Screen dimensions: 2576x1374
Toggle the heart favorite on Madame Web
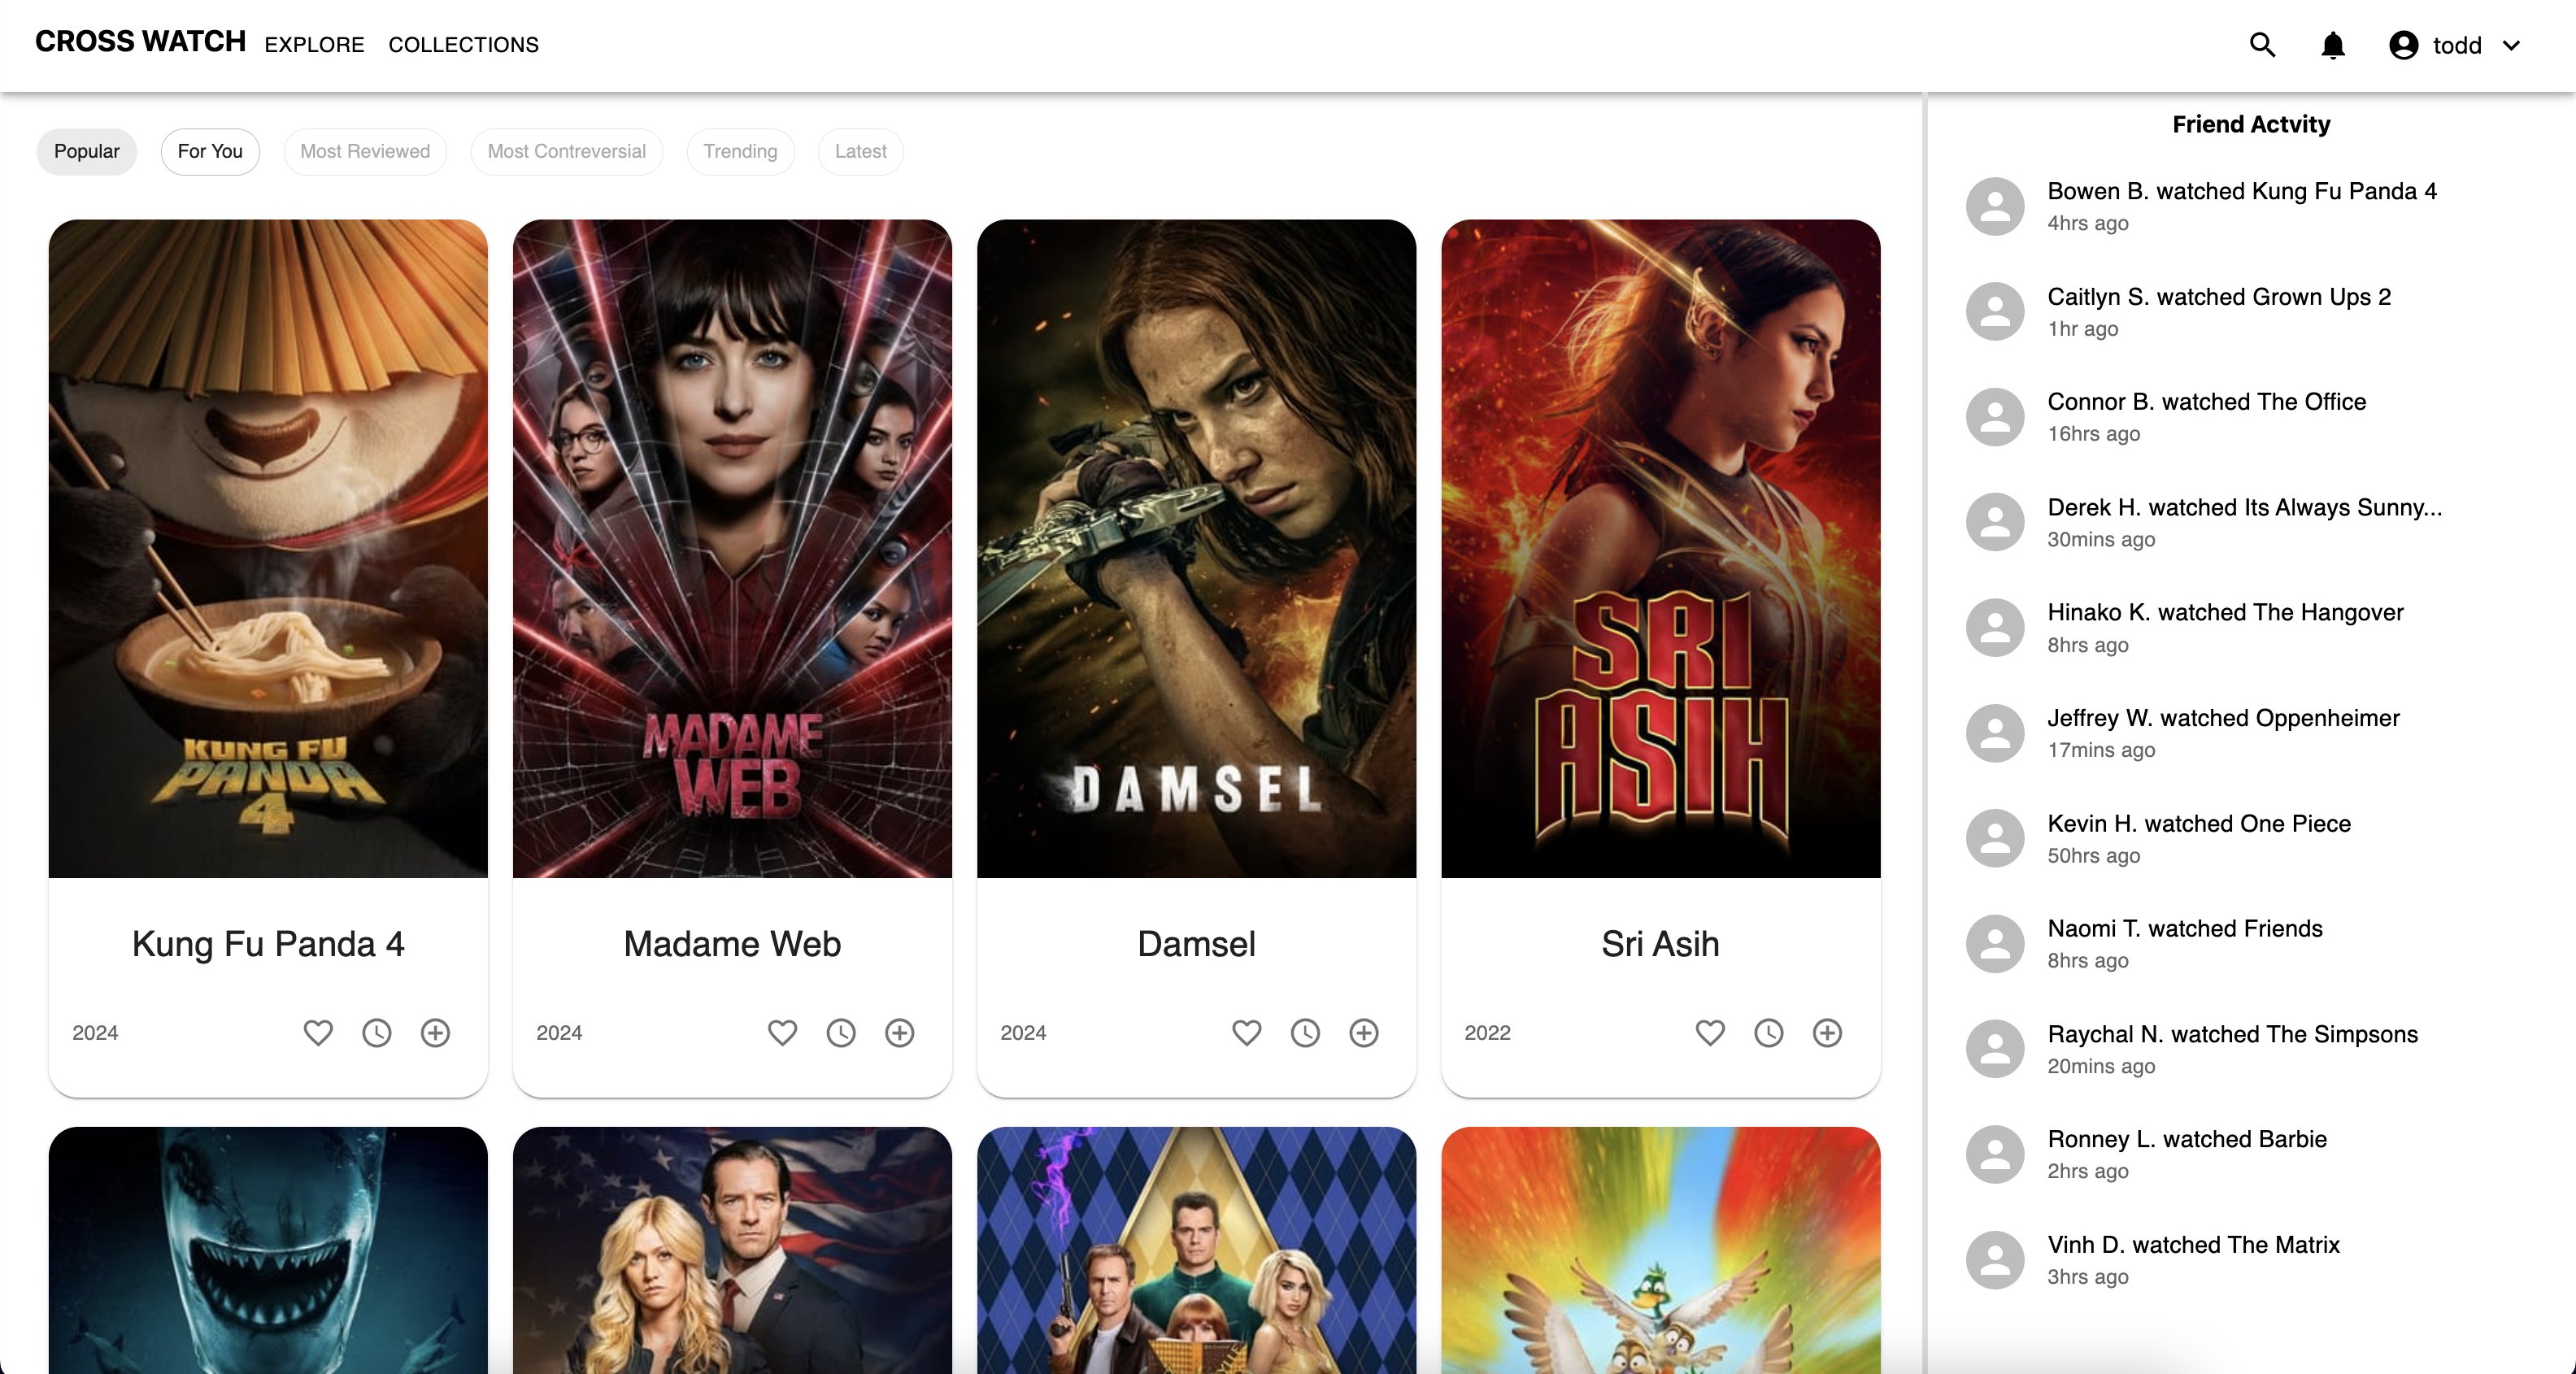pos(782,1032)
